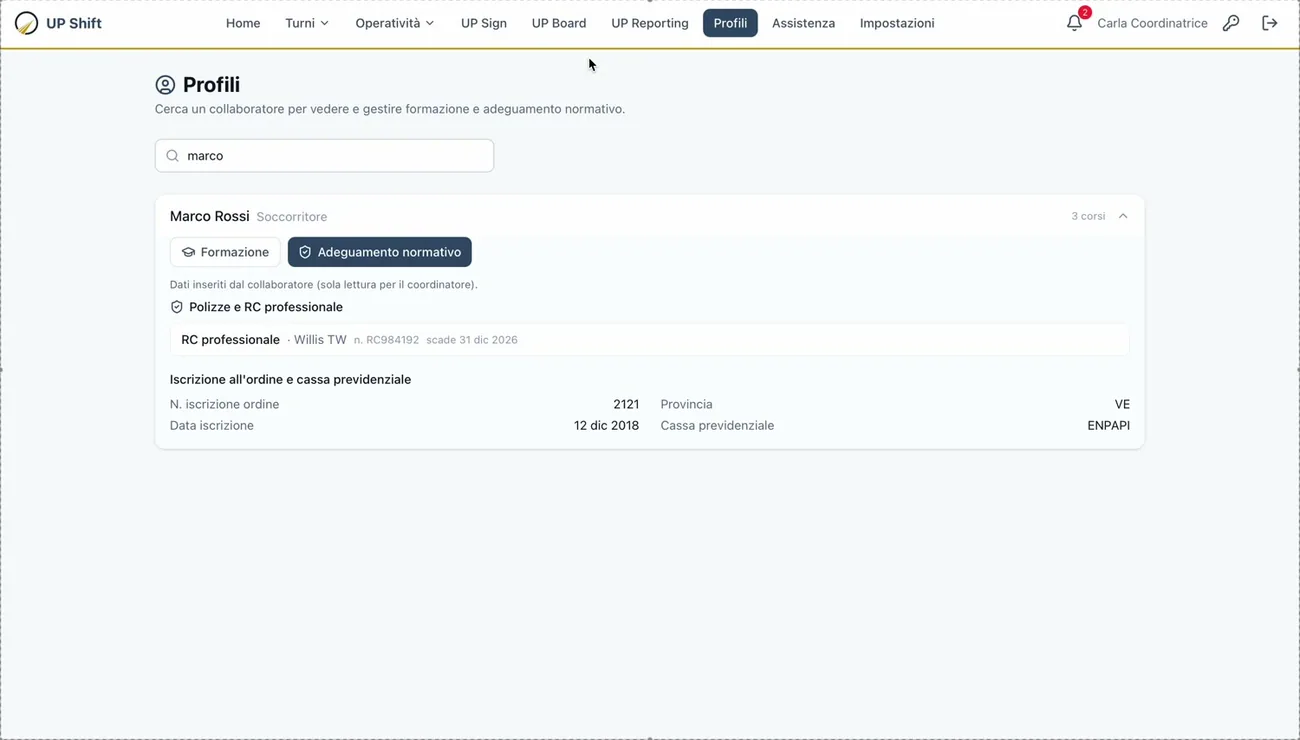
Task: Collapse the Marco Rossi card chevron
Action: [1123, 216]
